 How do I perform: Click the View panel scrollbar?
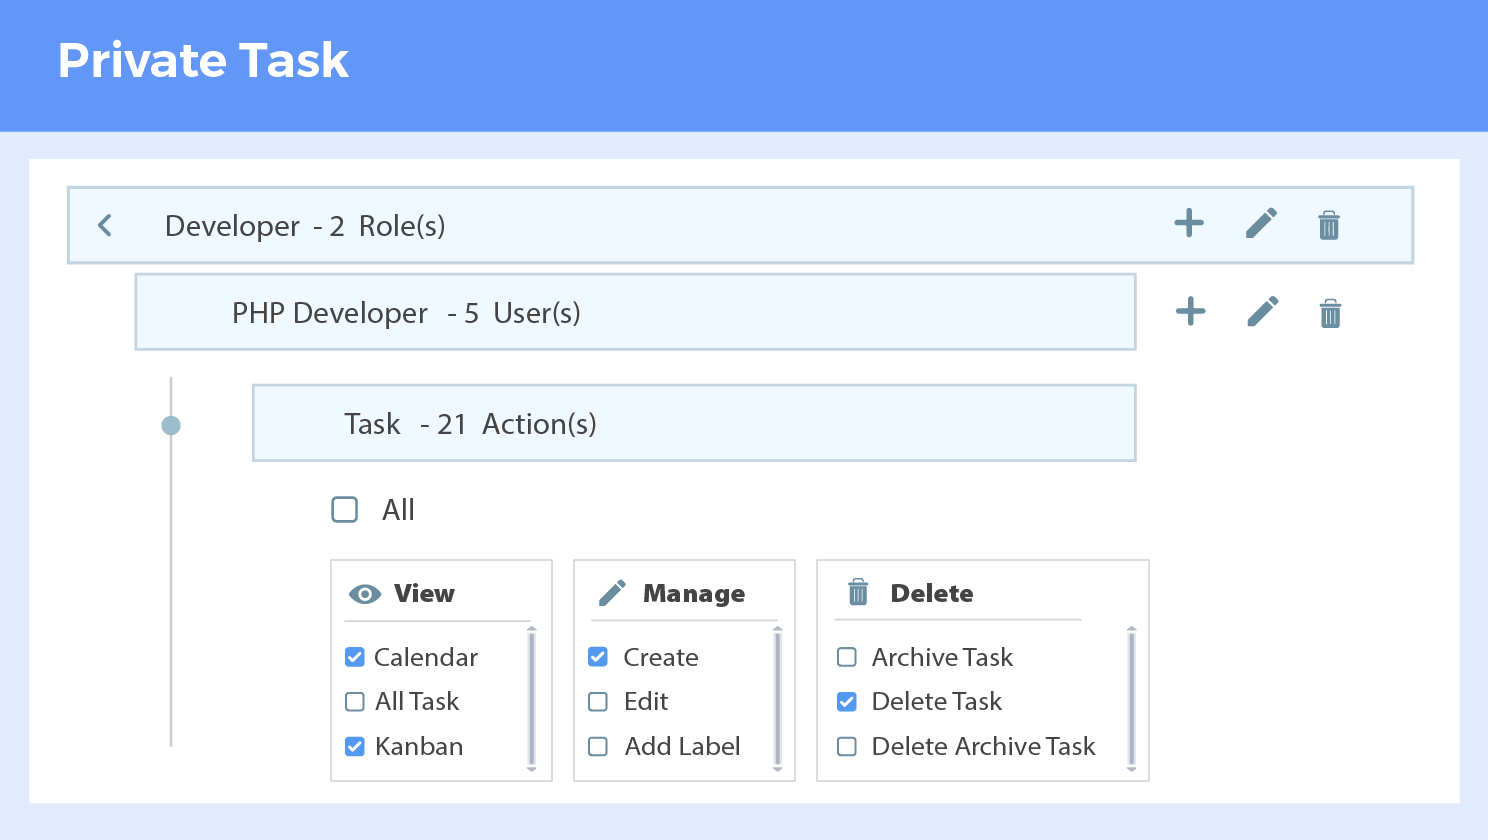(x=532, y=699)
